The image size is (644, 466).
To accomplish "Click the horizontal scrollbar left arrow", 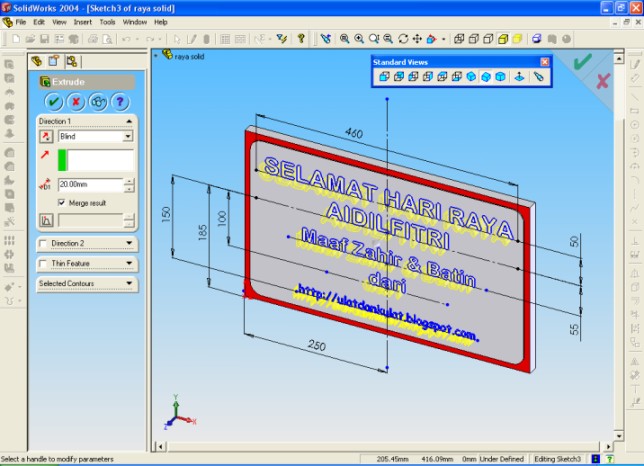I will pos(161,446).
